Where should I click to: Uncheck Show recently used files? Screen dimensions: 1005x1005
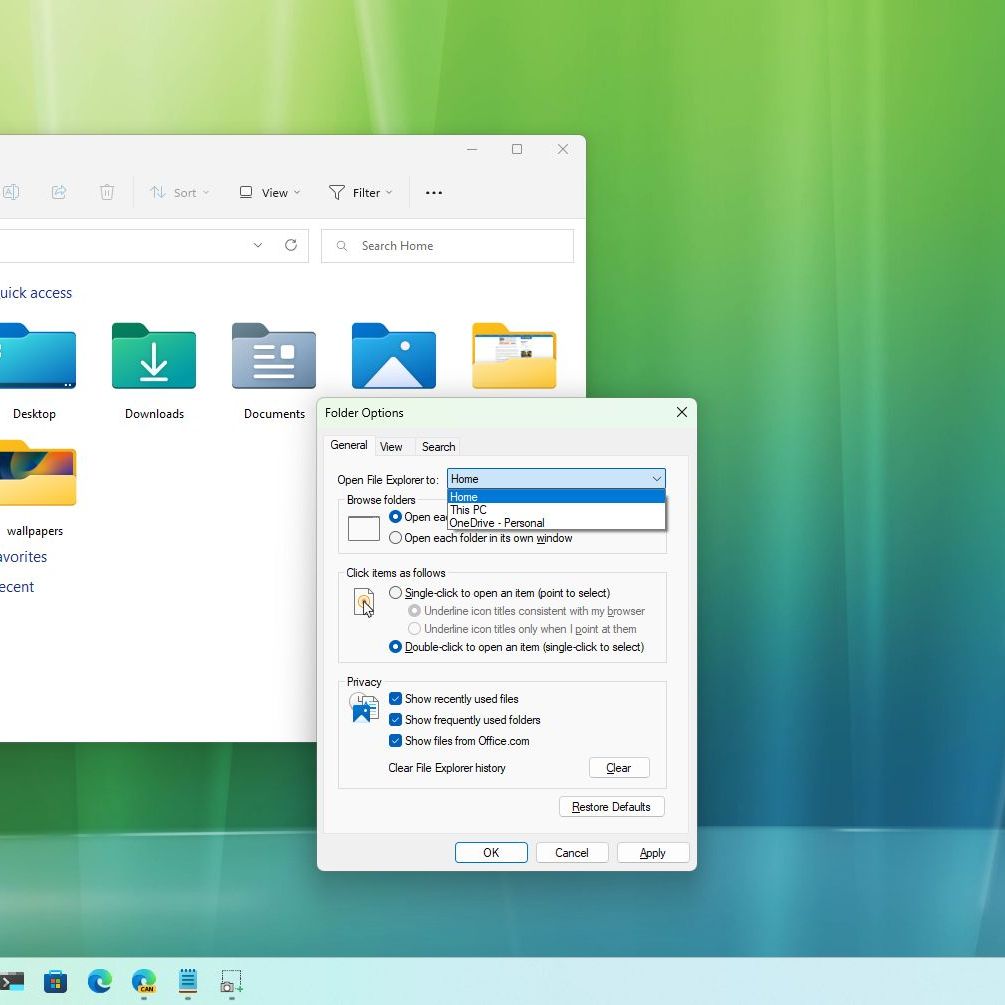point(396,699)
